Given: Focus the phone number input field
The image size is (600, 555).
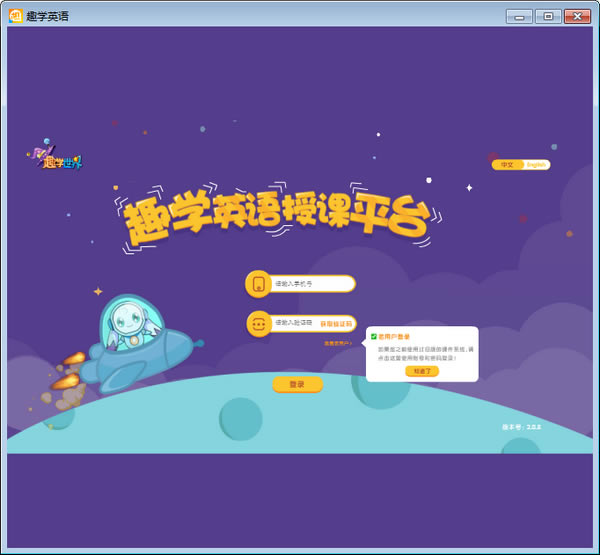Looking at the screenshot, I should (x=313, y=284).
